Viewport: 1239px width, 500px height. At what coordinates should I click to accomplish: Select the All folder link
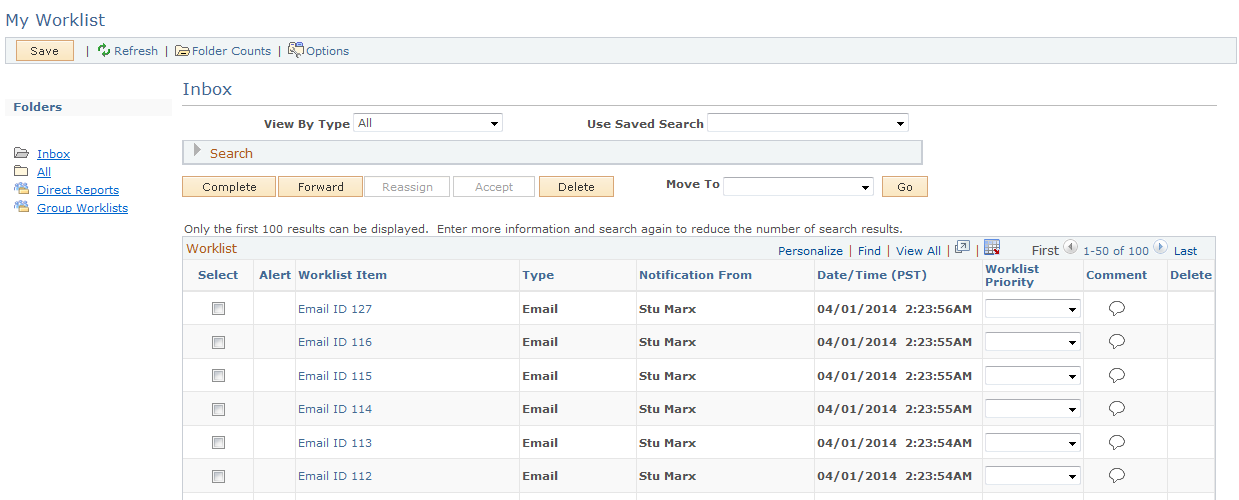pyautogui.click(x=44, y=172)
